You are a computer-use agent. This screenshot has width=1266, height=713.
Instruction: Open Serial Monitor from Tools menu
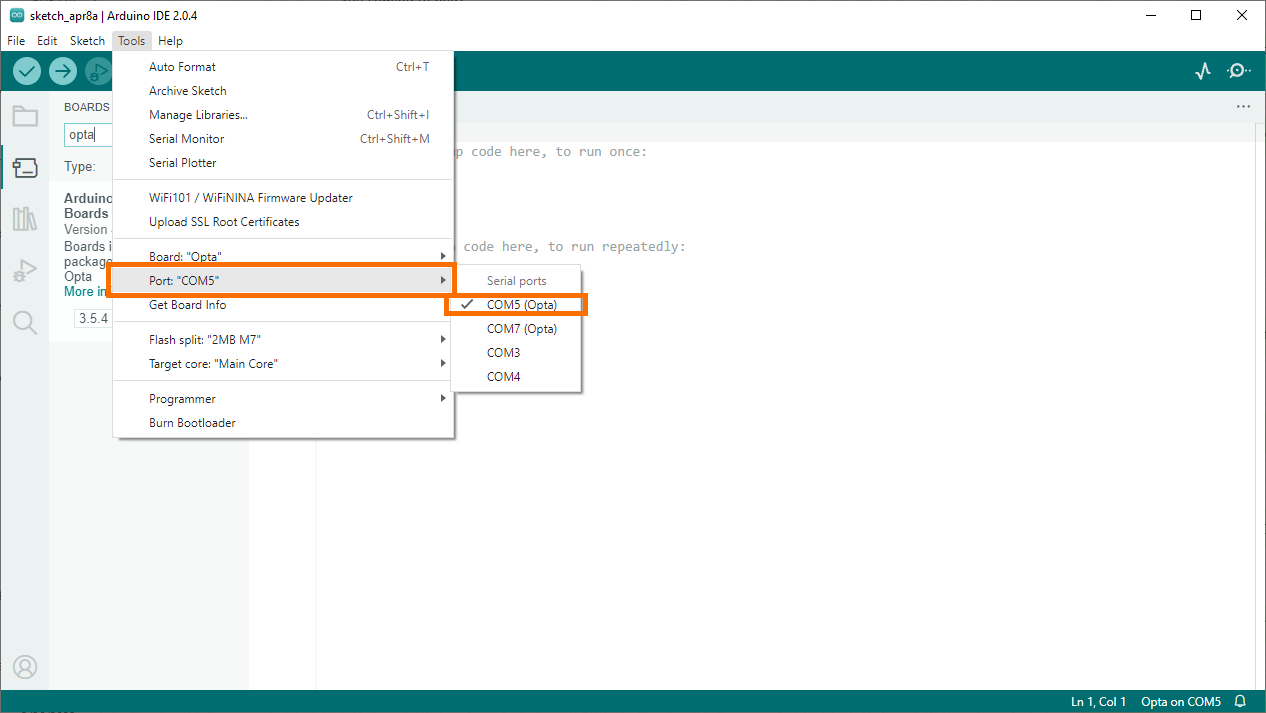(284, 139)
